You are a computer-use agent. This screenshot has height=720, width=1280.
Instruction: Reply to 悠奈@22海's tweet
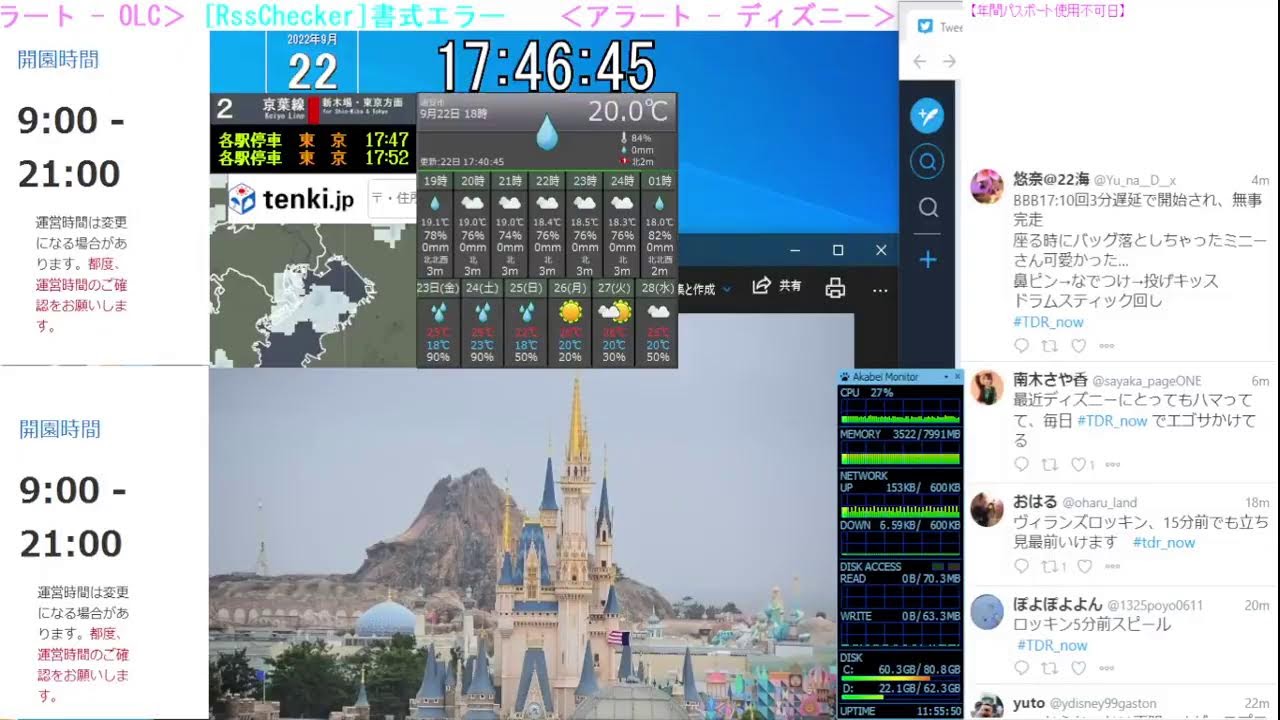[x=1021, y=346]
